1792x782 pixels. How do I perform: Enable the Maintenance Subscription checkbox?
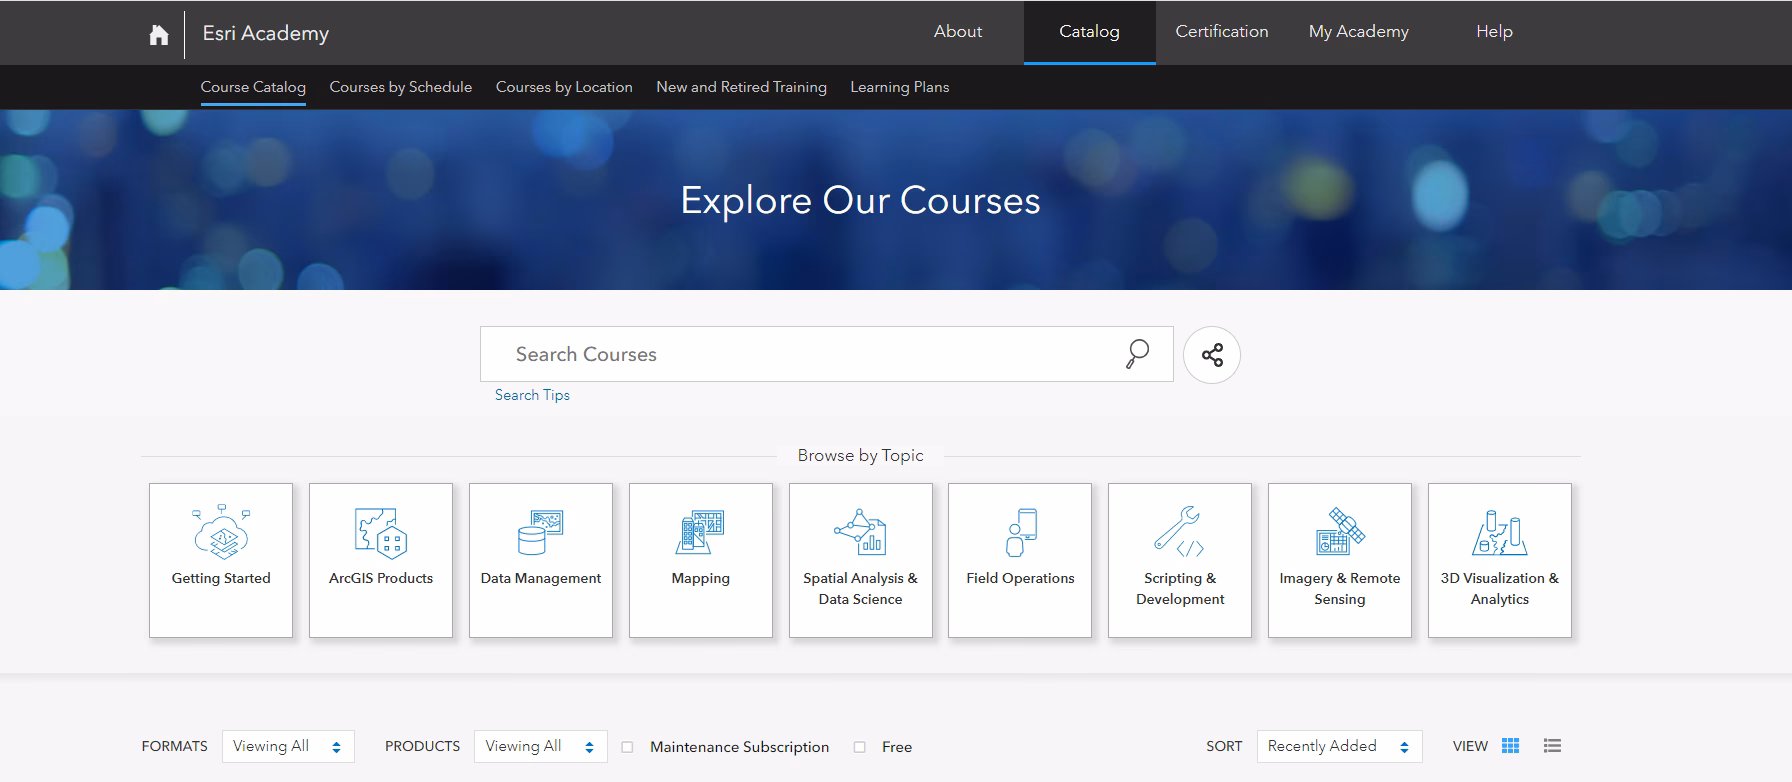627,747
